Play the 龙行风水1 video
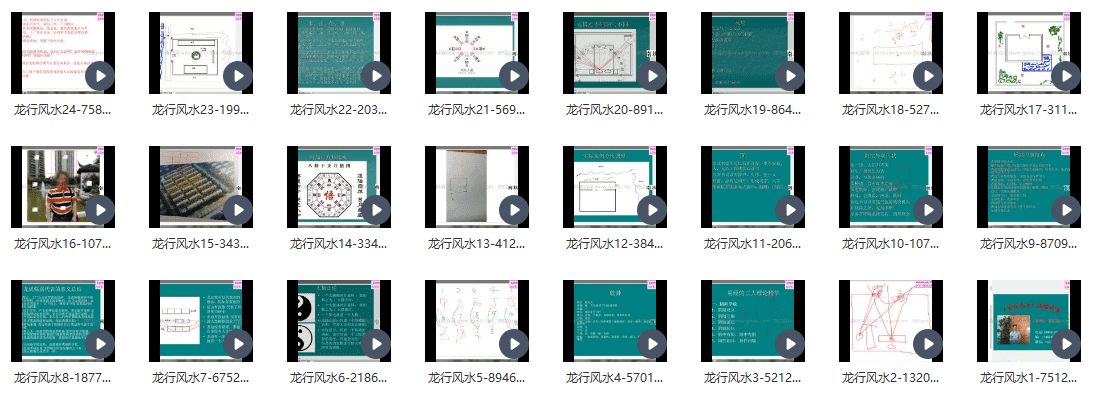The width and height of the screenshot is (1095, 403). coord(1066,344)
